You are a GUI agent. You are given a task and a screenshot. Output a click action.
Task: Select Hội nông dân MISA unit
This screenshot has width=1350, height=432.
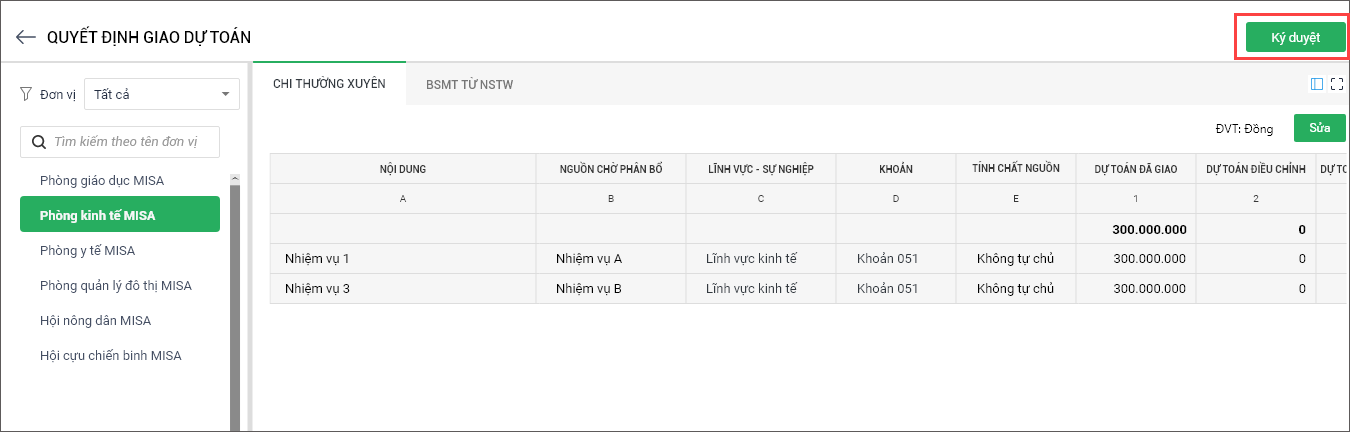point(96,320)
